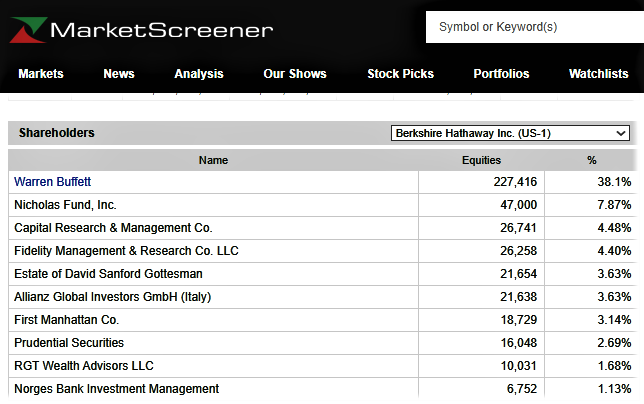Click the equities value 16,048
Viewport: 644px width, 404px height.
click(518, 343)
